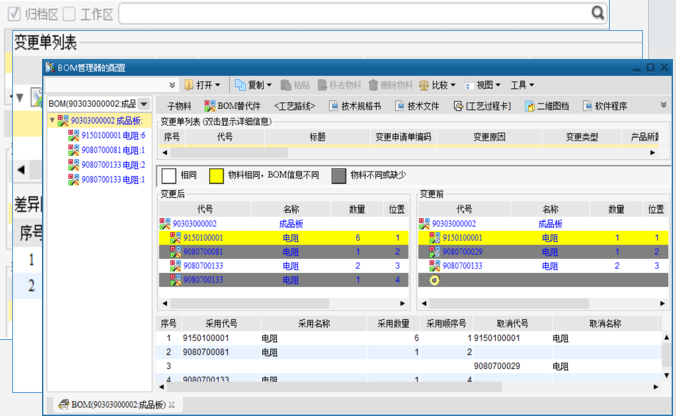Open the 打开 toolbar button
The image size is (676, 416).
tap(203, 85)
